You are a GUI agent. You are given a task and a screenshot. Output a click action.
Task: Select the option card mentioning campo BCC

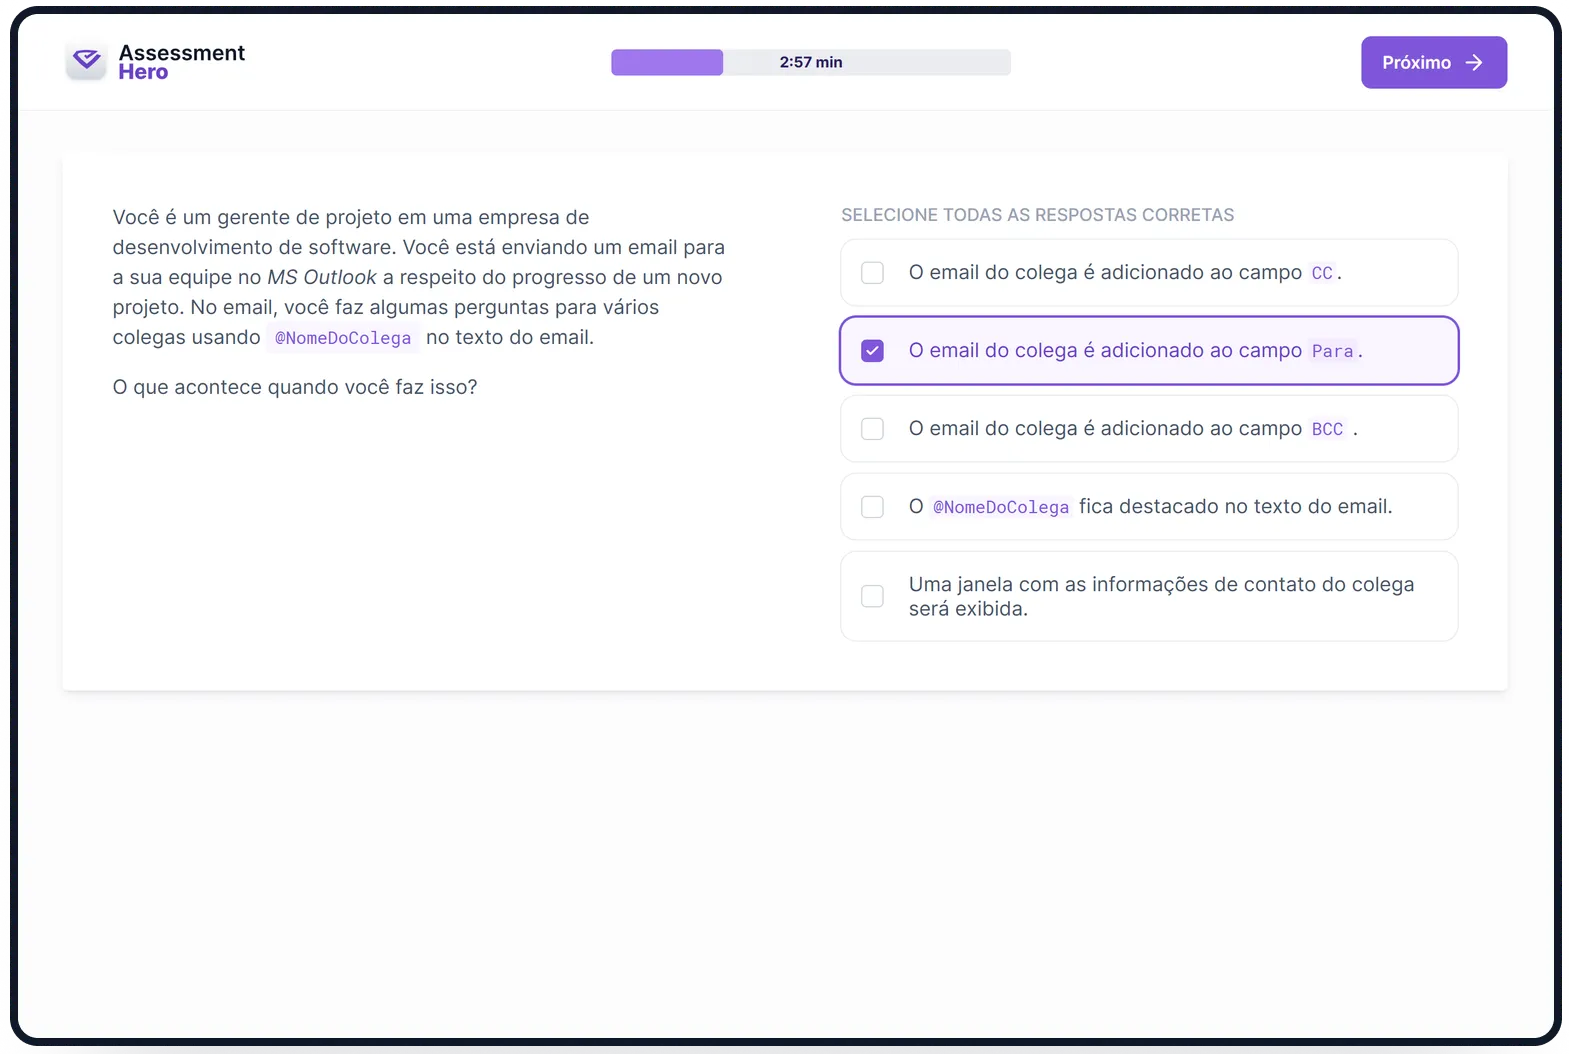tap(1149, 428)
